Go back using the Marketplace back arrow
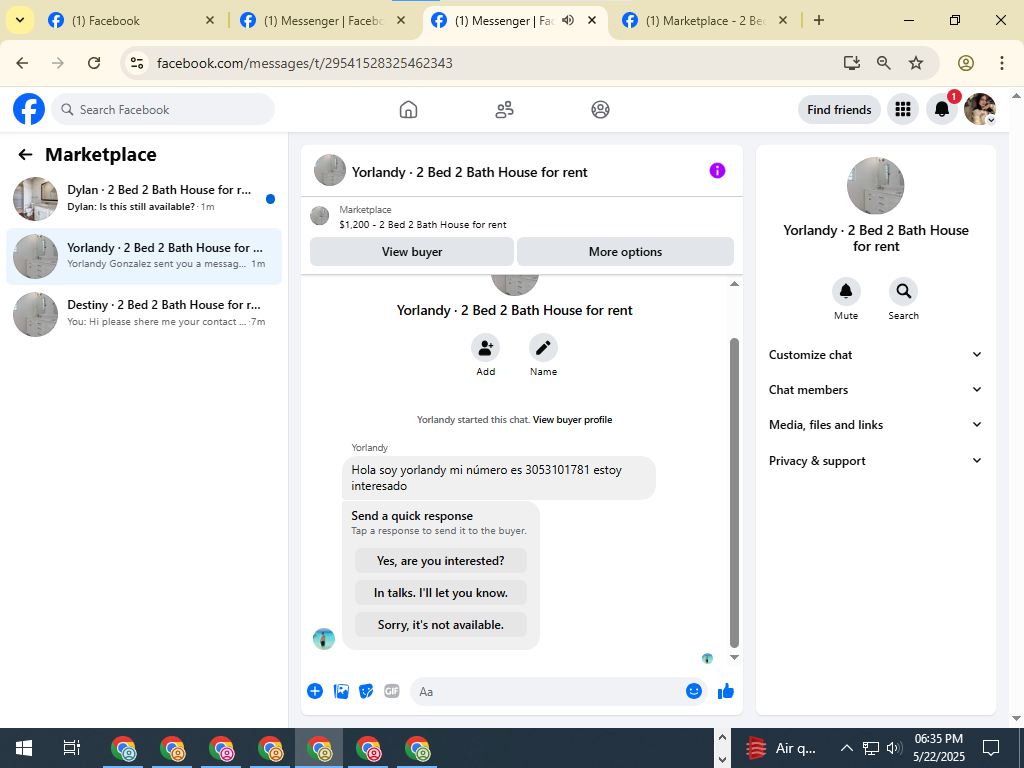Viewport: 1024px width, 768px height. click(25, 155)
